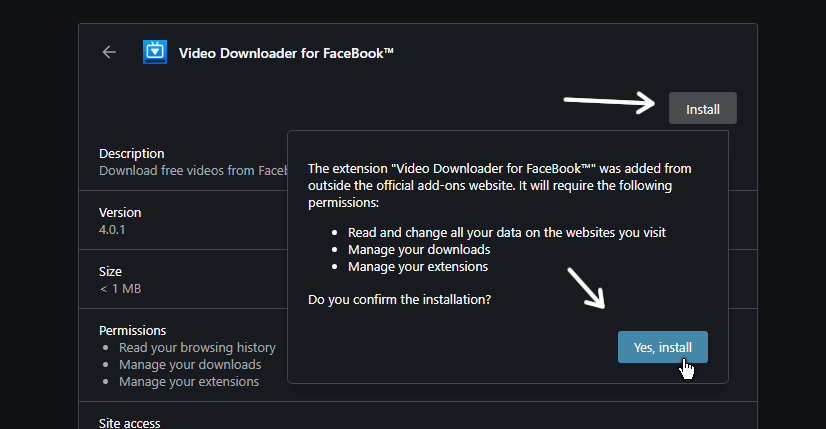Image resolution: width=826 pixels, height=429 pixels.
Task: Click Read and change all your data item
Action: click(507, 232)
